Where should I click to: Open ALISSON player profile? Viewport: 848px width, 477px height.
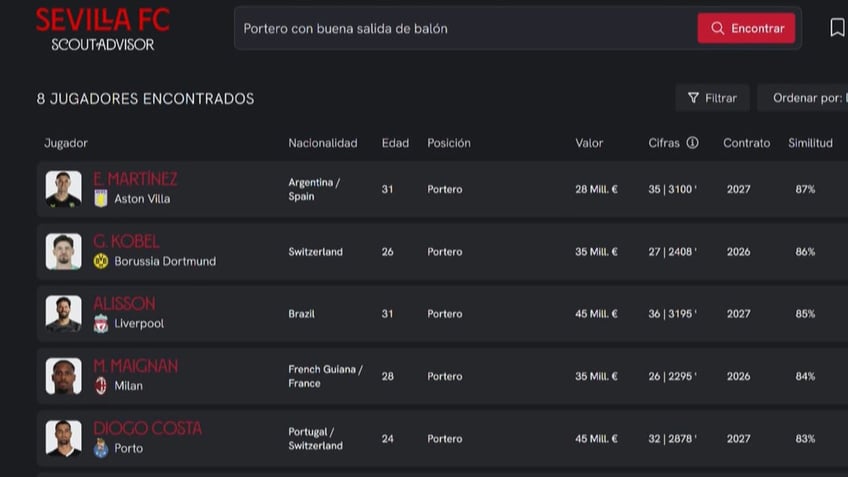(124, 303)
